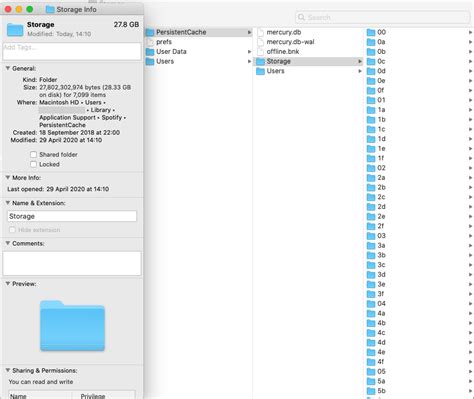This screenshot has height=399, width=474.
Task: Click the folder icon of 1b
Action: pos(371,119)
